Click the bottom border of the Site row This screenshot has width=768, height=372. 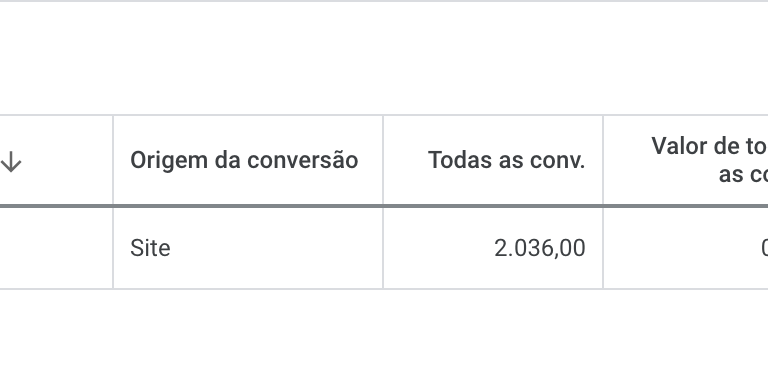point(384,289)
